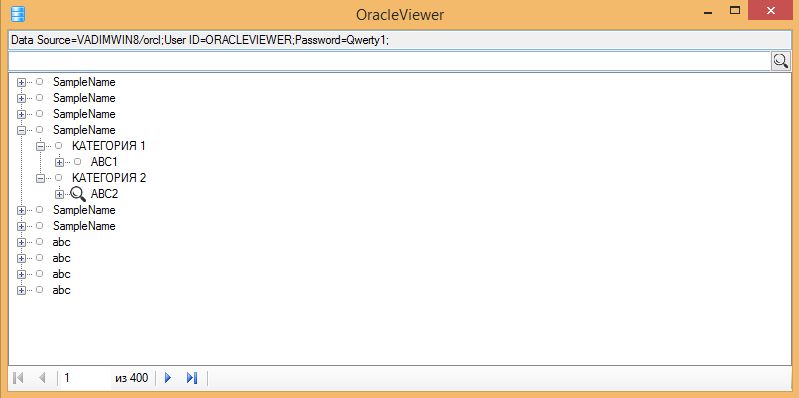
Task: Click the magnifier search button beside the search box
Action: coord(780,61)
